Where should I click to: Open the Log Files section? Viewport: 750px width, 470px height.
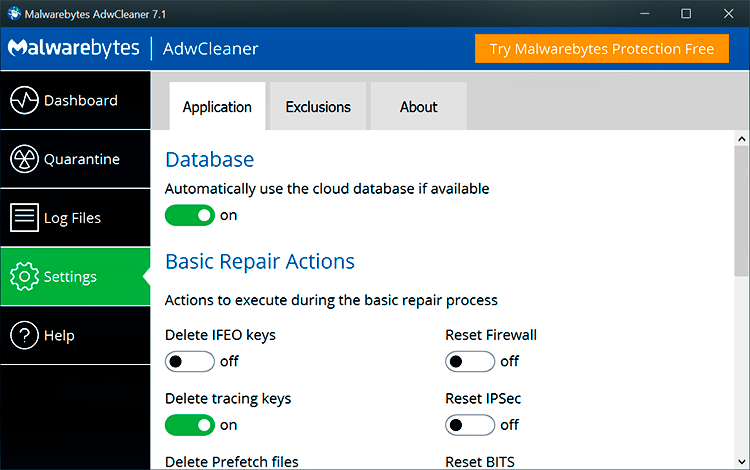pos(76,218)
